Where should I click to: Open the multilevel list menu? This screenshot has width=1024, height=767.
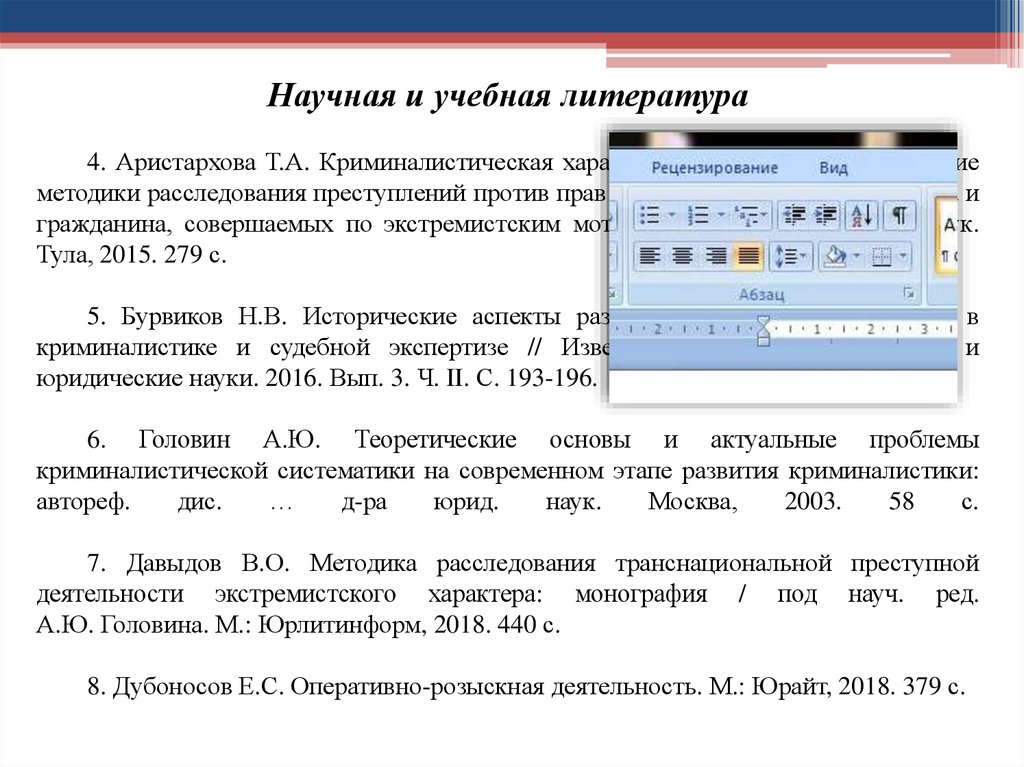click(x=750, y=215)
